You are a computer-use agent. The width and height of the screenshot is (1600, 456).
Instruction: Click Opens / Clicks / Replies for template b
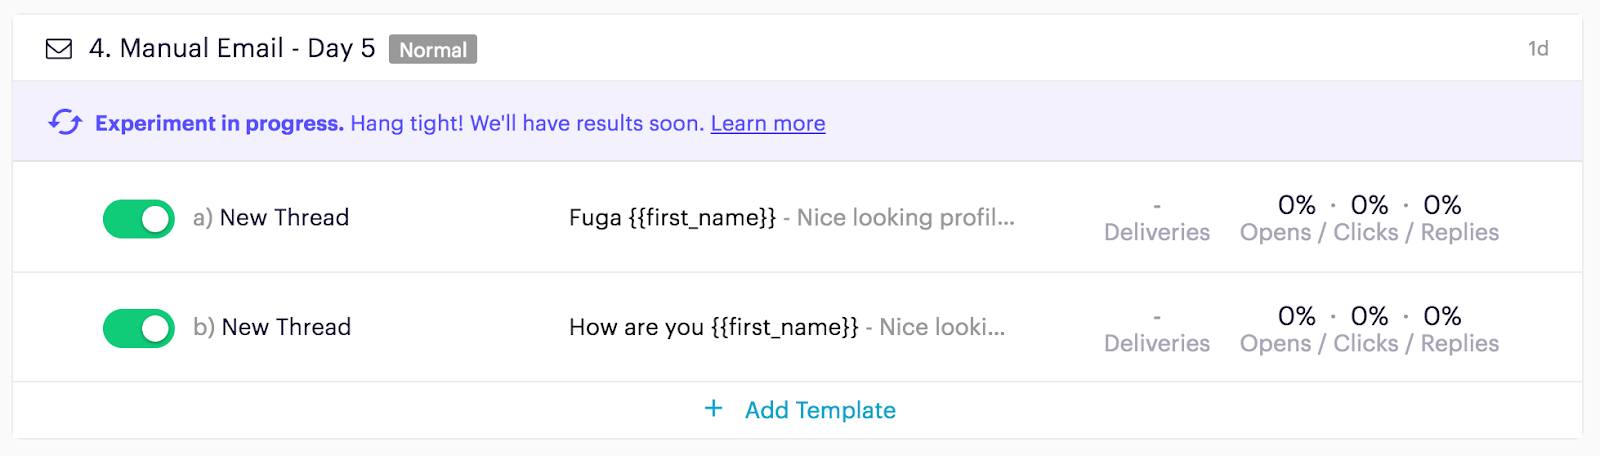1369,343
